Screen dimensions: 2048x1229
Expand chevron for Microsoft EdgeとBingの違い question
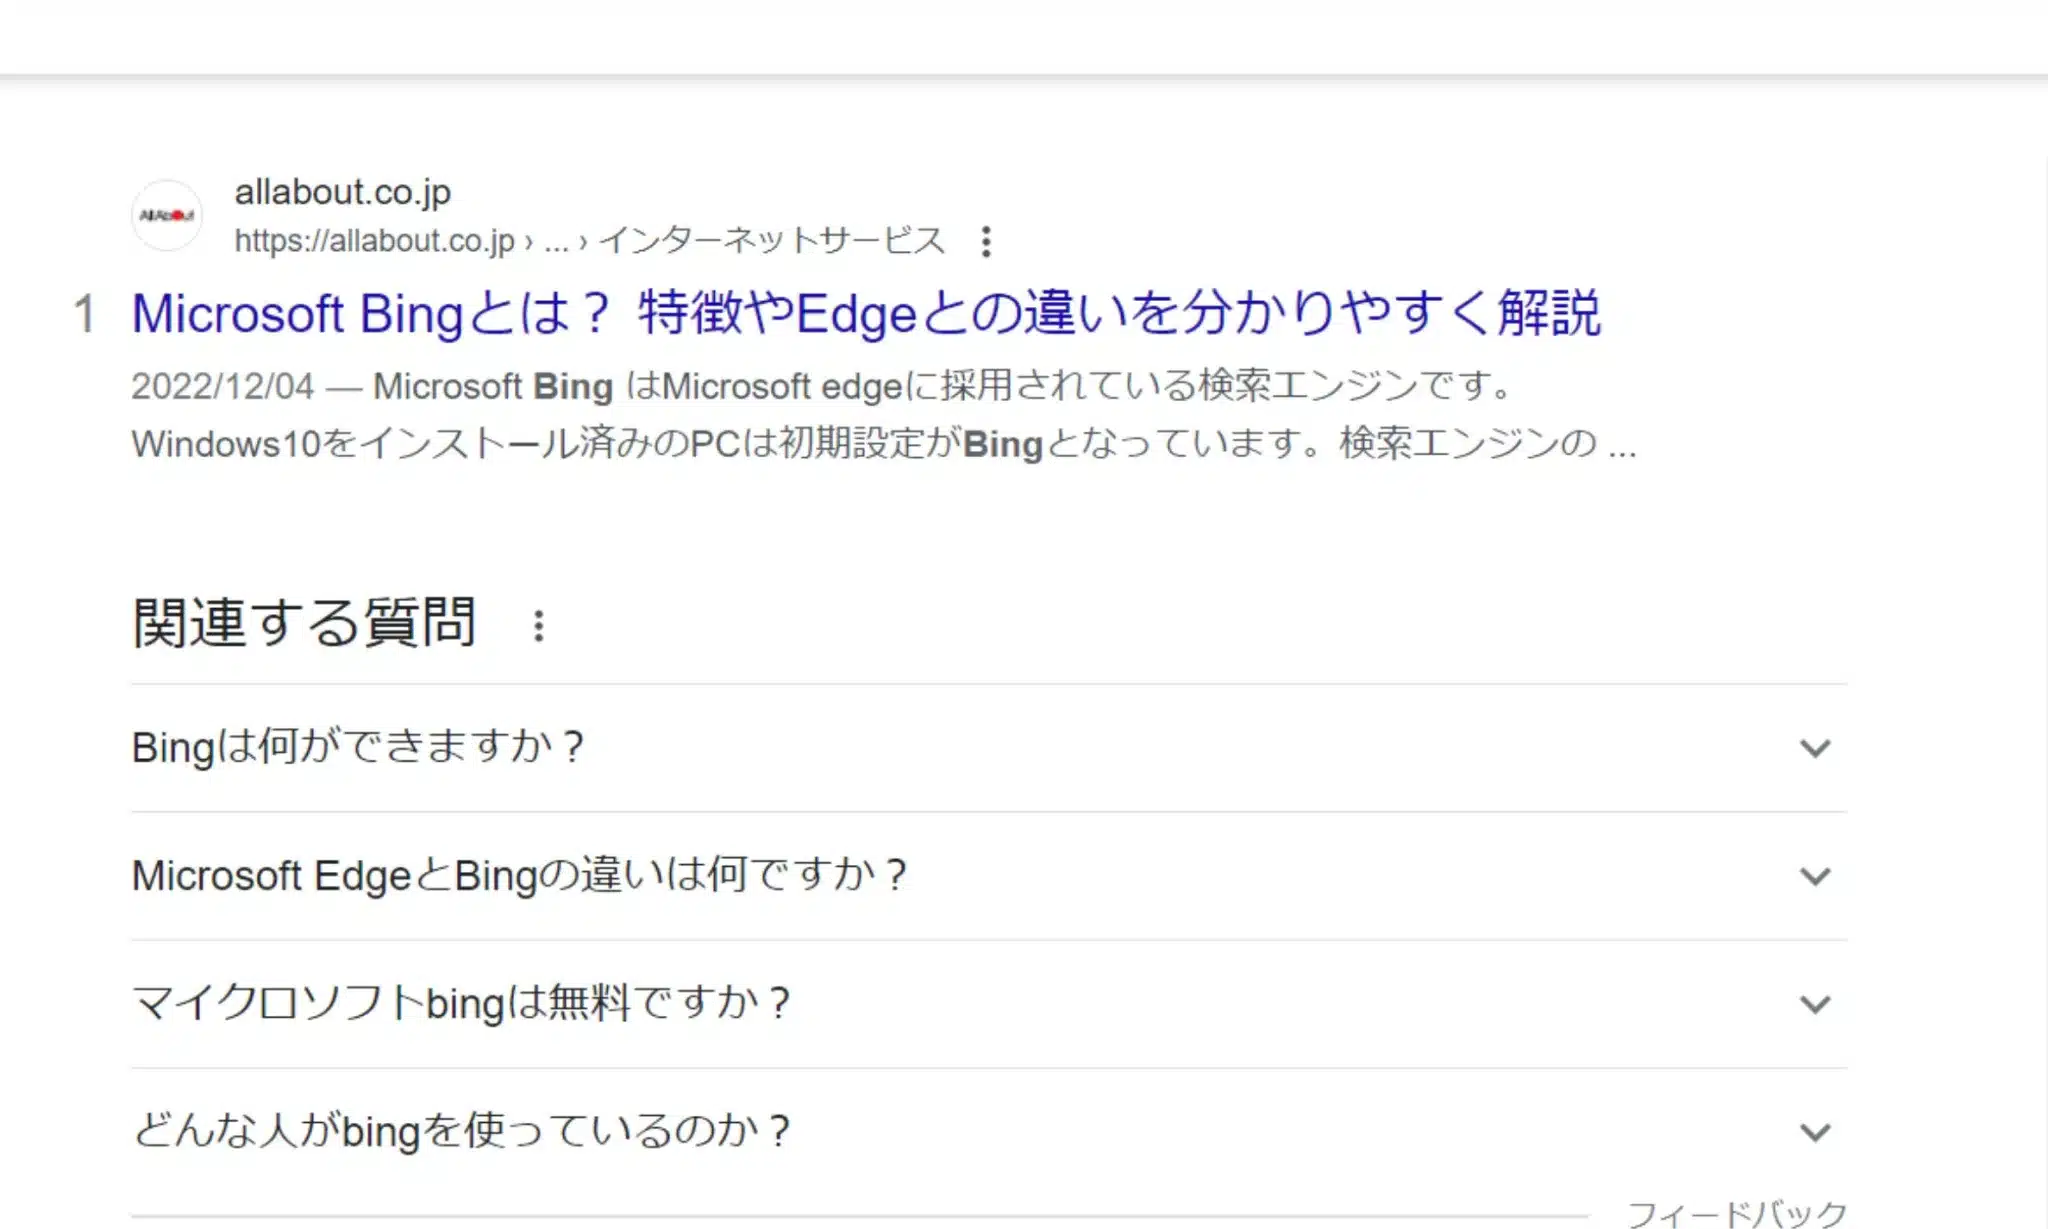(x=1815, y=876)
